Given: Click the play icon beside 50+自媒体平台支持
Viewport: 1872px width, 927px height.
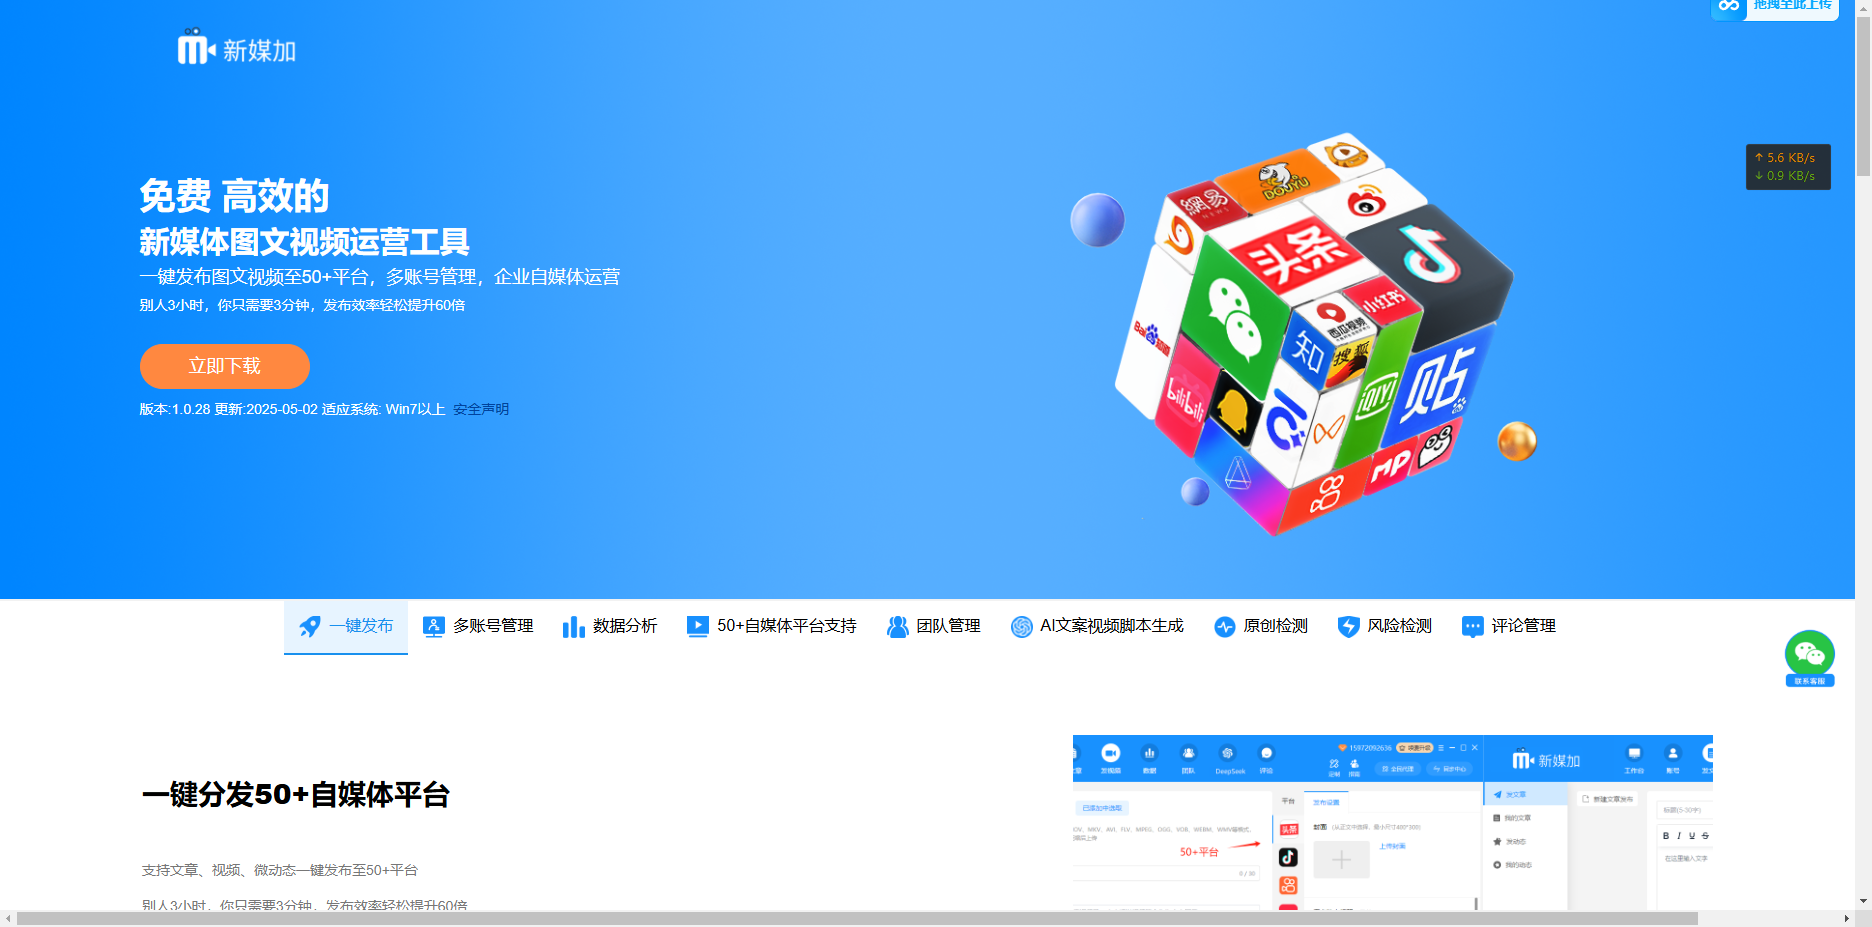Looking at the screenshot, I should coord(698,627).
